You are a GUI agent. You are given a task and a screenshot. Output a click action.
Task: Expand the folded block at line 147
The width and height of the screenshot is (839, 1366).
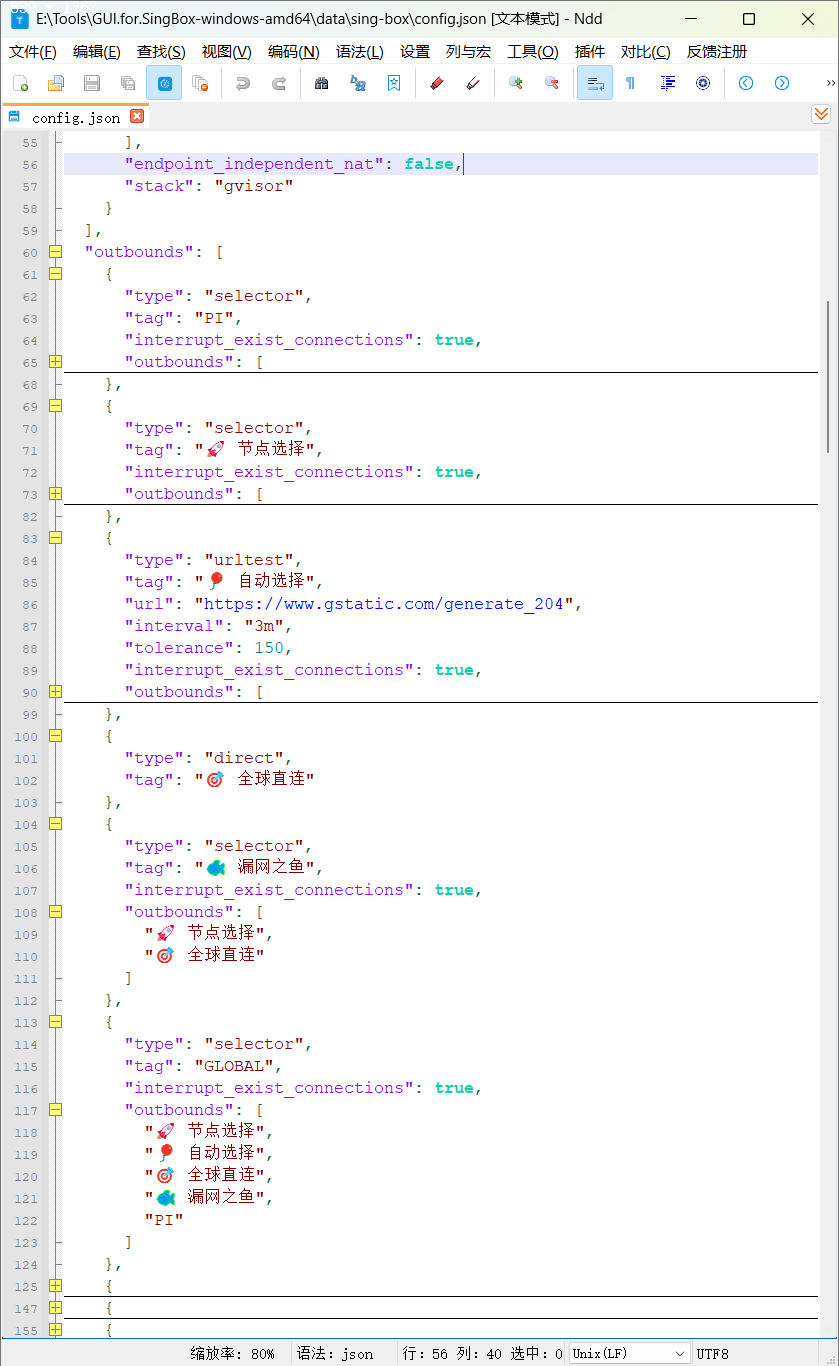tap(55, 1308)
